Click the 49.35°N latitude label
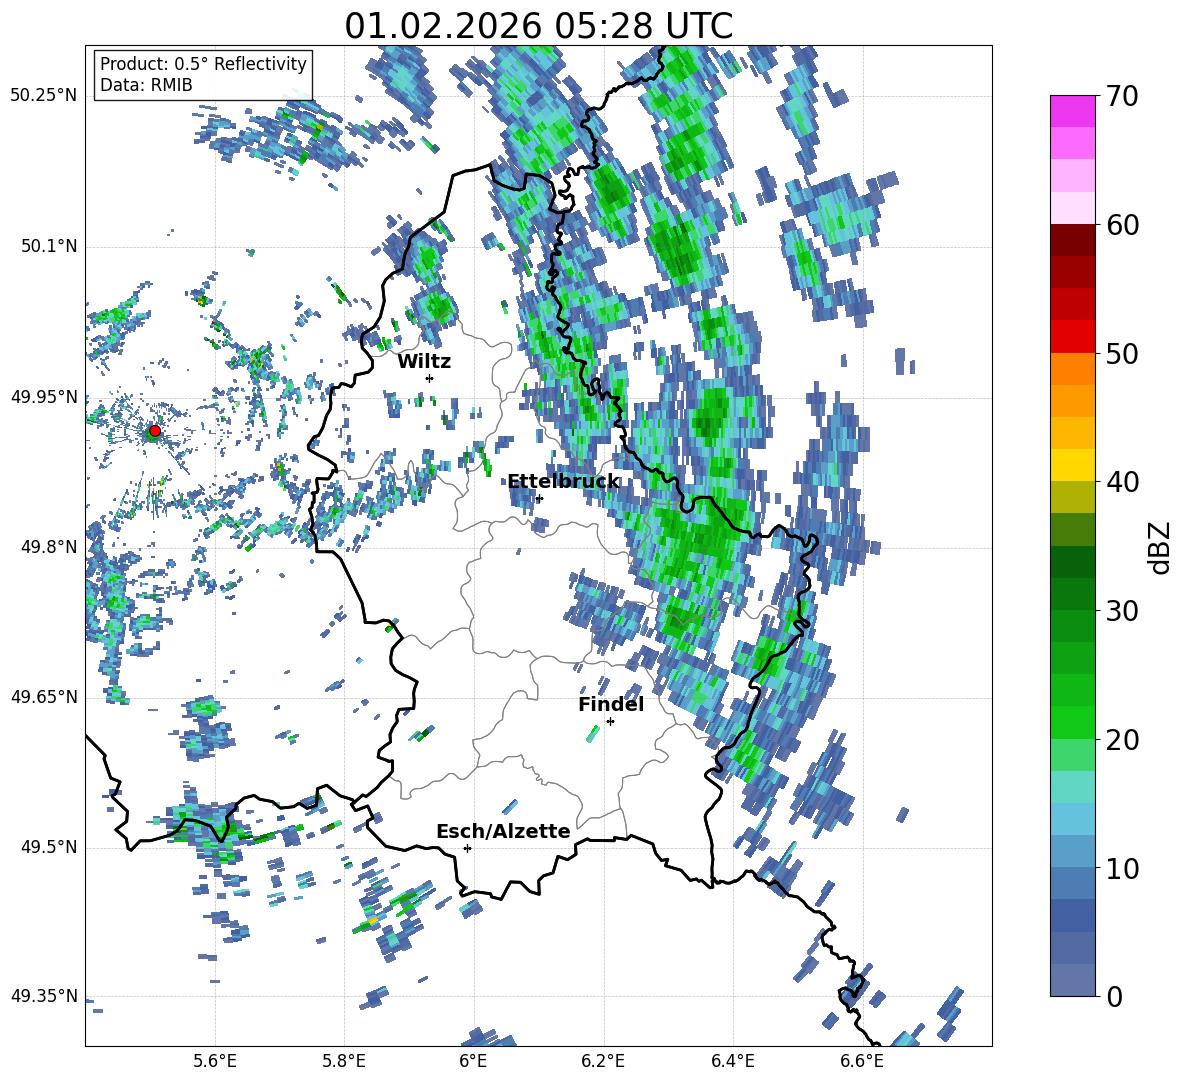The width and height of the screenshot is (1184, 1081). [x=44, y=996]
